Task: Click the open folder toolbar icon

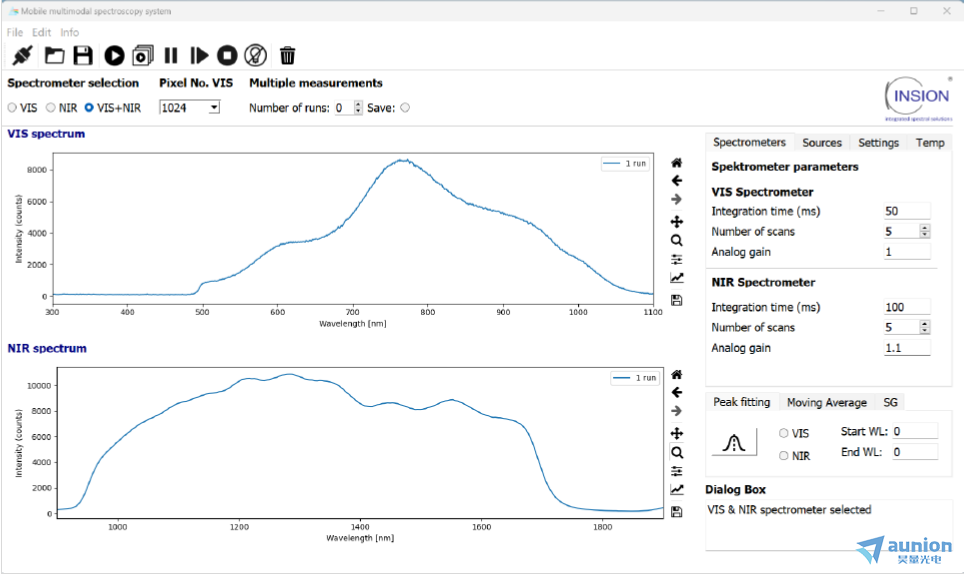Action: click(x=54, y=56)
